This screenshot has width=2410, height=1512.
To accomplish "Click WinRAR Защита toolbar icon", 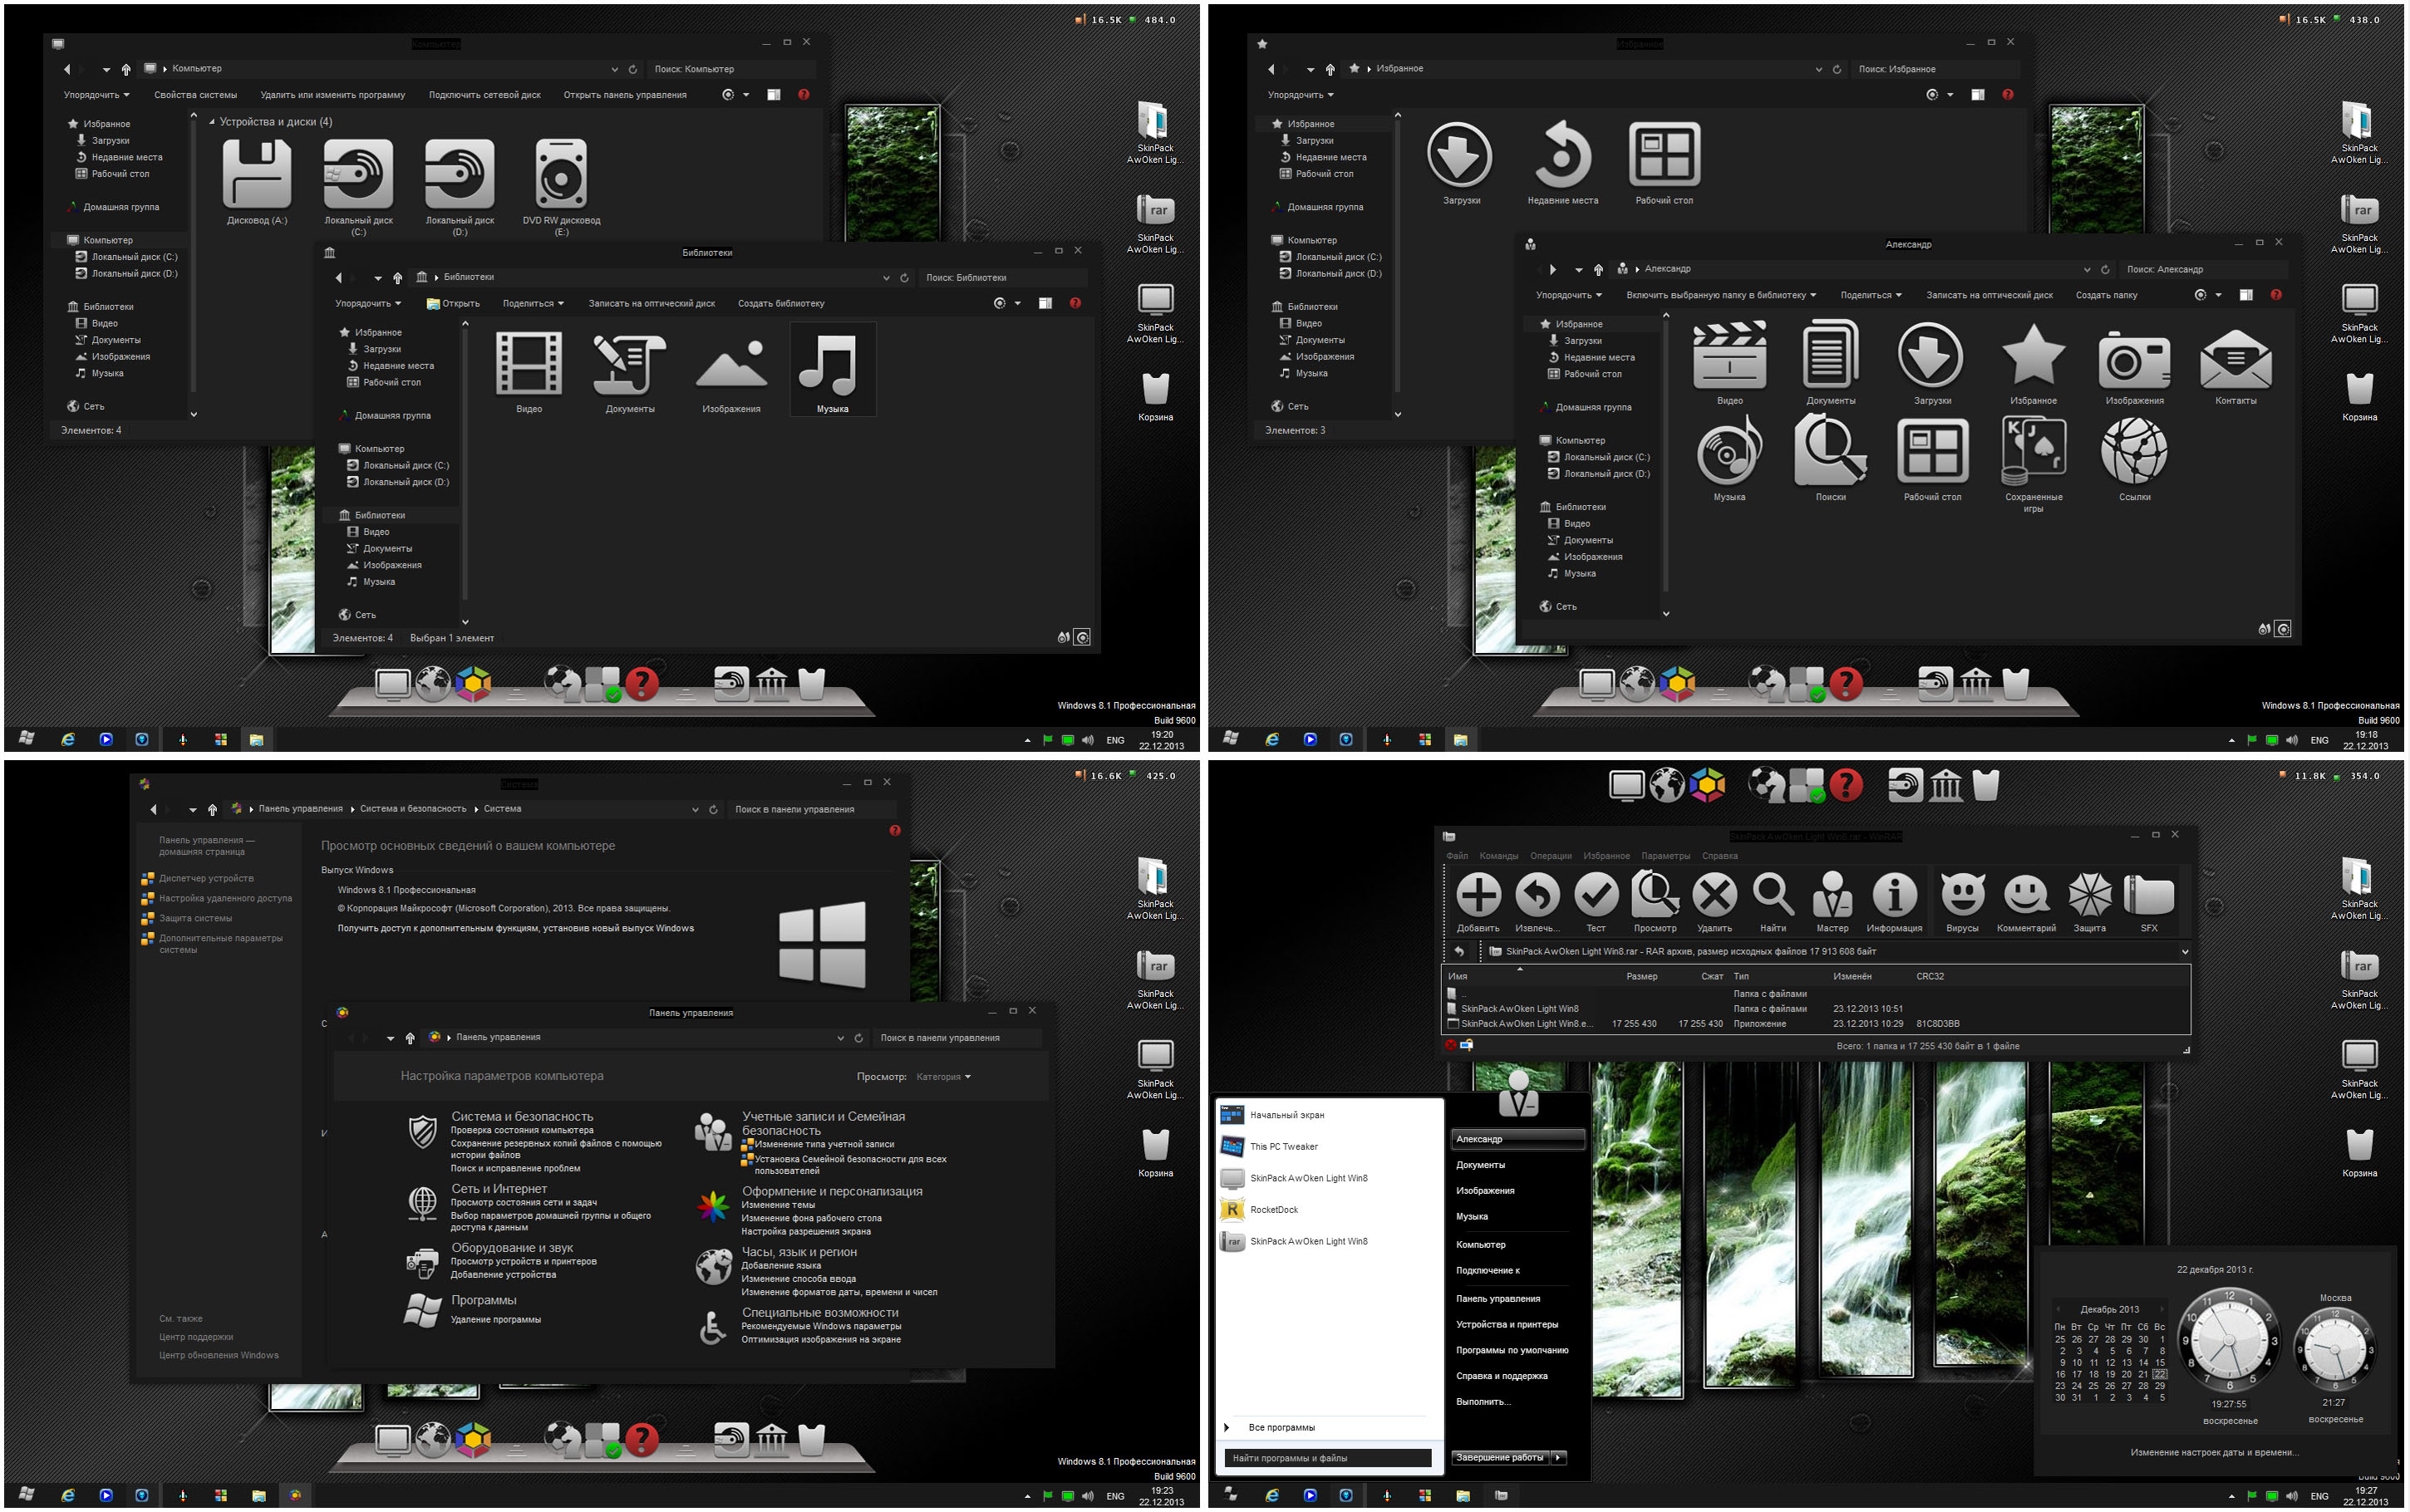I will tap(2089, 902).
